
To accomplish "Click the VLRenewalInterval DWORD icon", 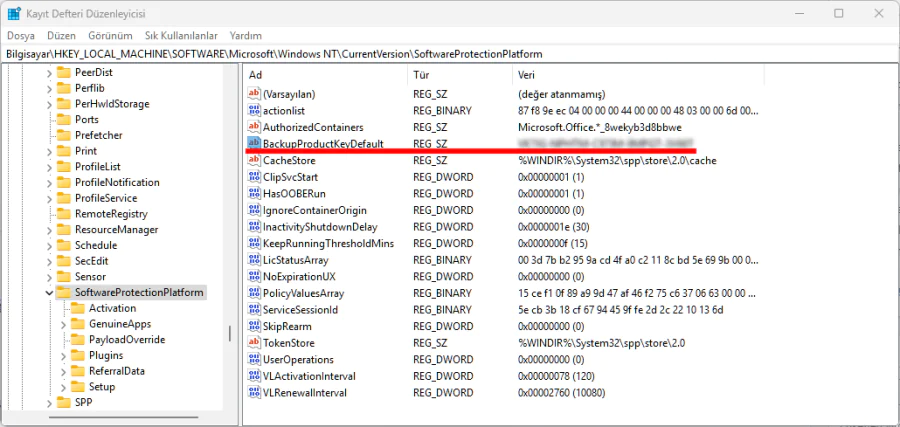I will point(254,393).
